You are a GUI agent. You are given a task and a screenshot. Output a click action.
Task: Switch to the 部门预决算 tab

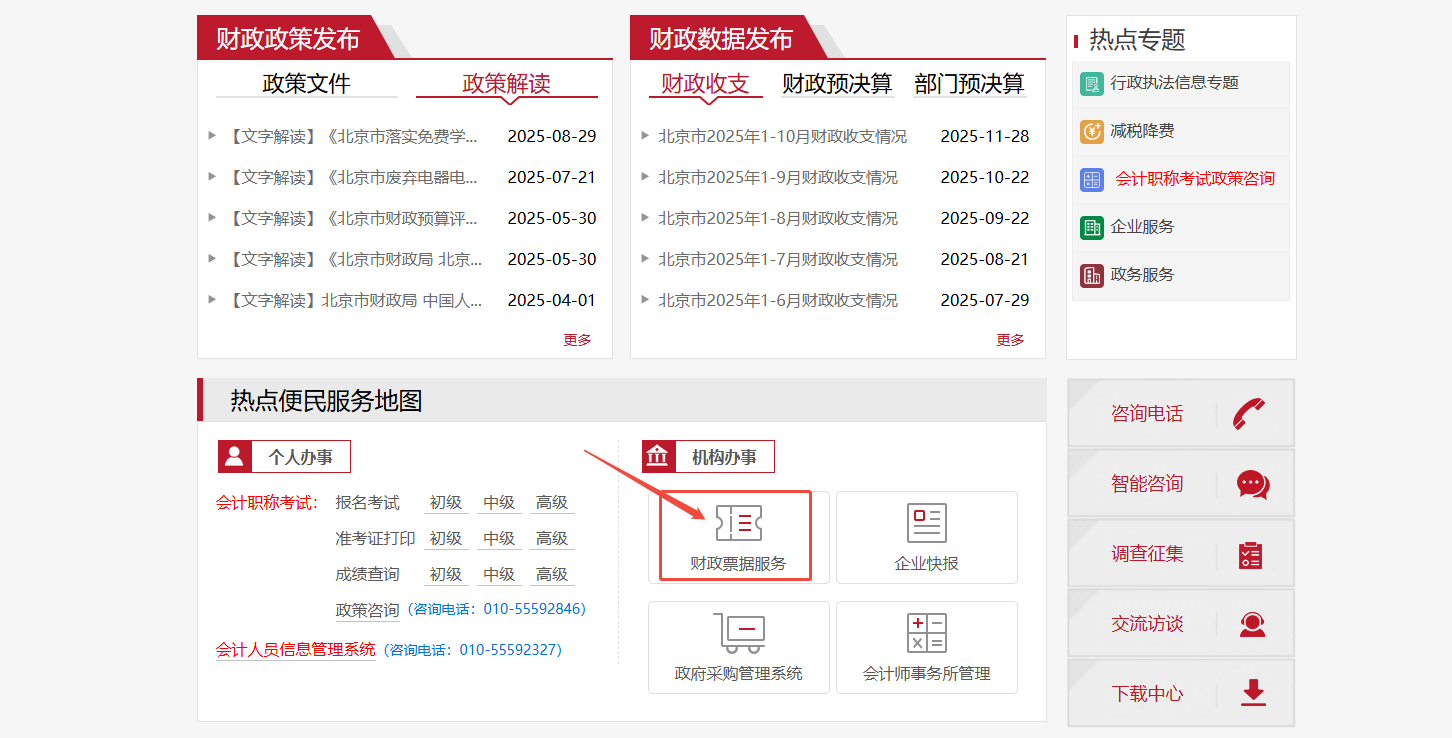tap(969, 84)
